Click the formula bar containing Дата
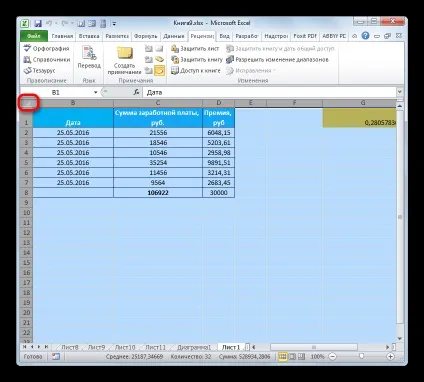 click(269, 92)
